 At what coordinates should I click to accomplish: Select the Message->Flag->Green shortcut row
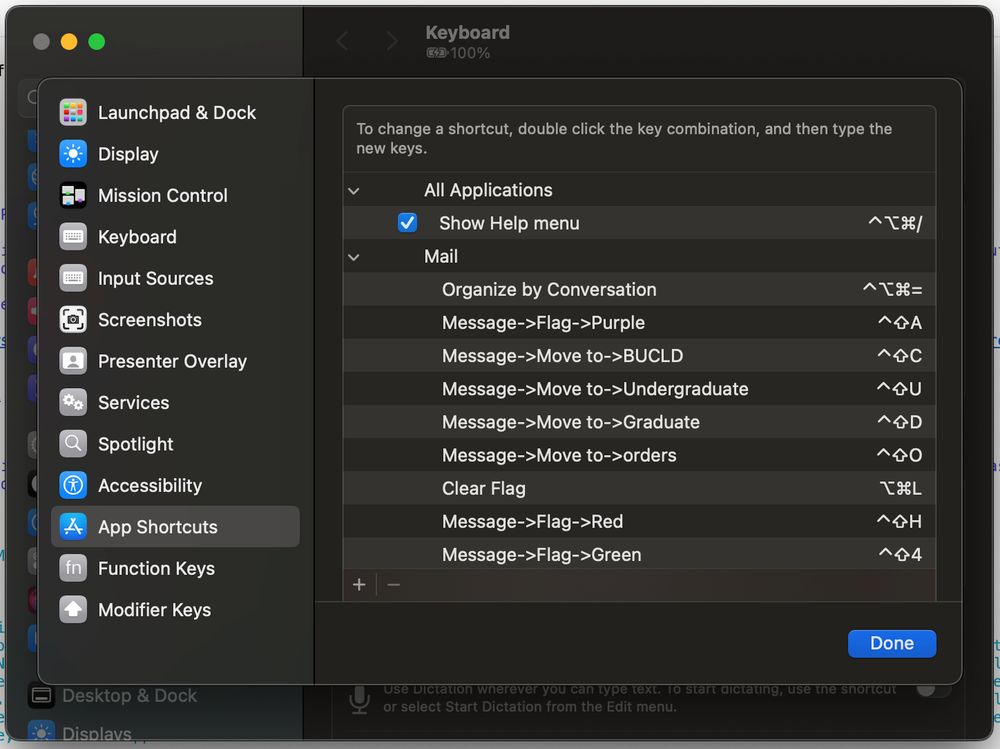[x=639, y=554]
